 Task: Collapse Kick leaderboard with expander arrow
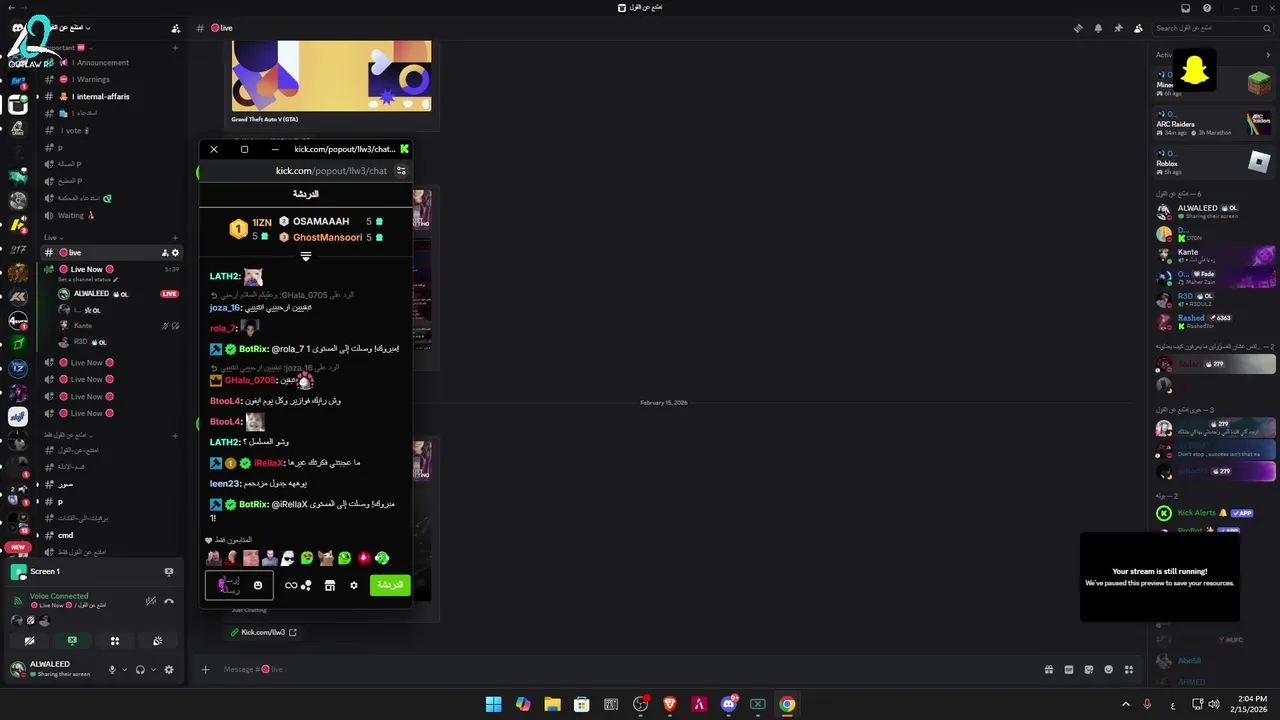(306, 256)
